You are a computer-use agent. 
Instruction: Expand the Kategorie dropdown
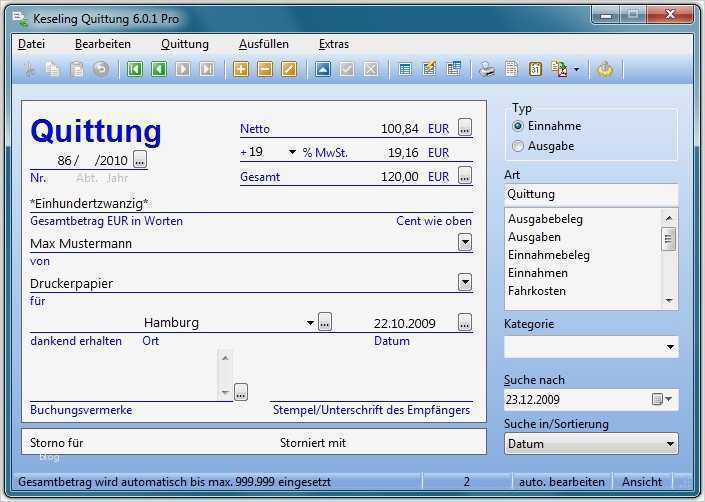pos(670,347)
